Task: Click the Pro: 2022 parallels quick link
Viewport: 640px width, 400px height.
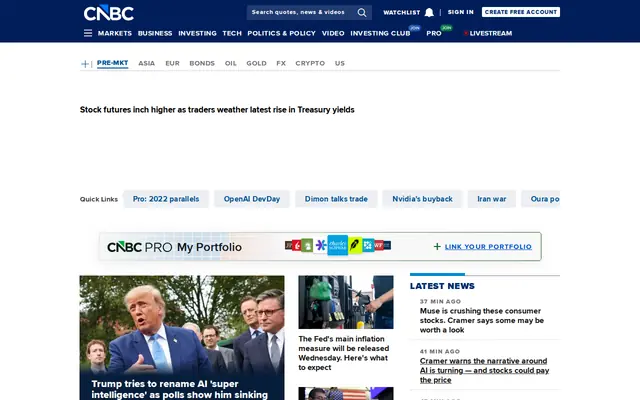Action: 166,199
